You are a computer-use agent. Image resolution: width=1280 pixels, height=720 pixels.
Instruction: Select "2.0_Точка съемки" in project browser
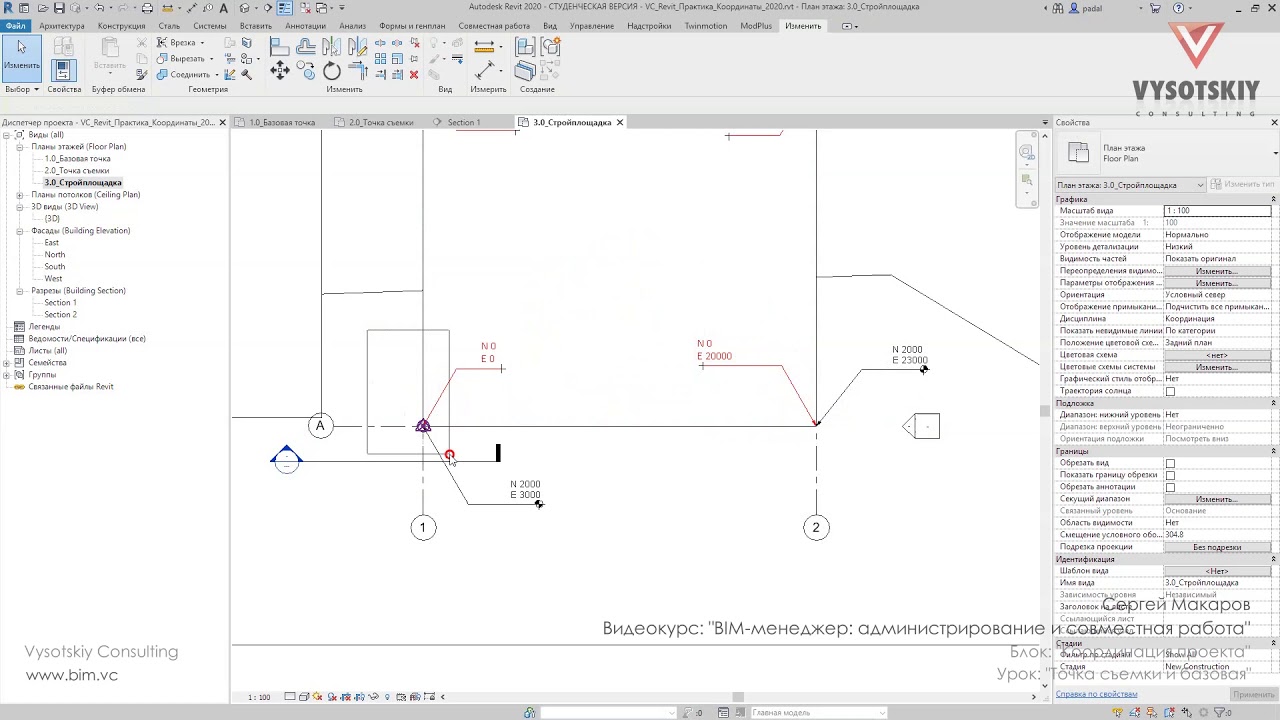pos(77,170)
